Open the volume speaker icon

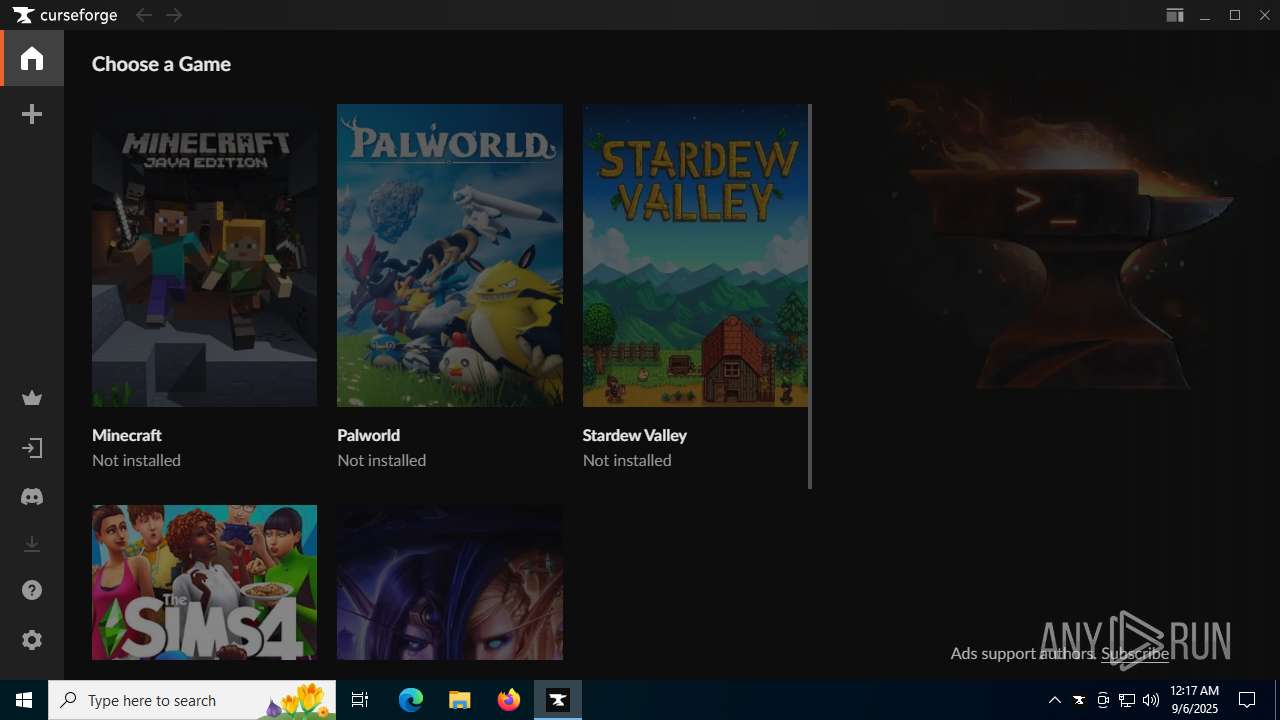pyautogui.click(x=1151, y=700)
